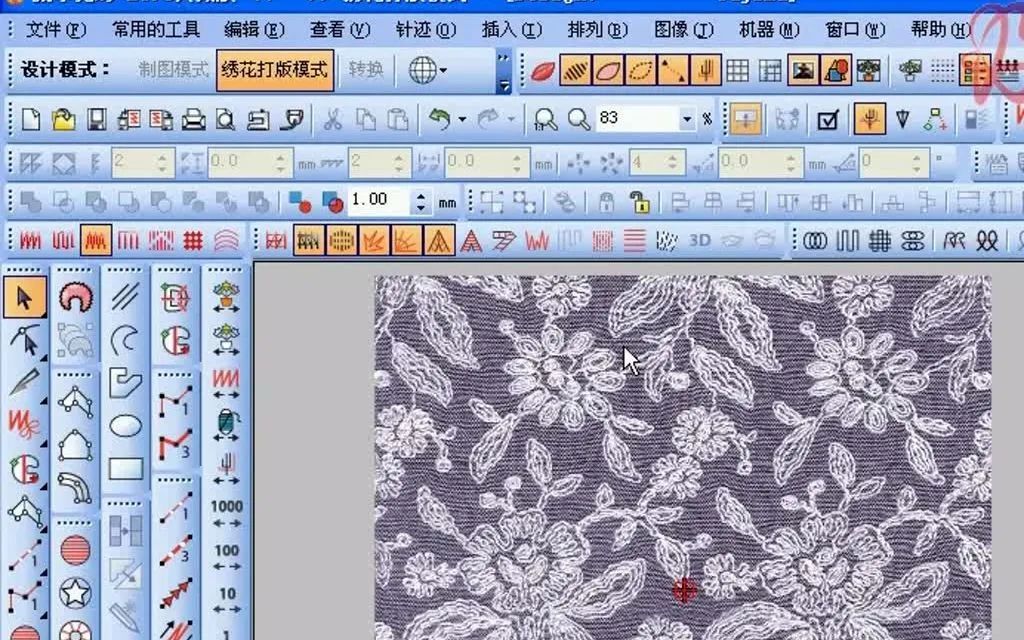
Task: Click the travel by 100 stitches icon
Action: pyautogui.click(x=226, y=557)
